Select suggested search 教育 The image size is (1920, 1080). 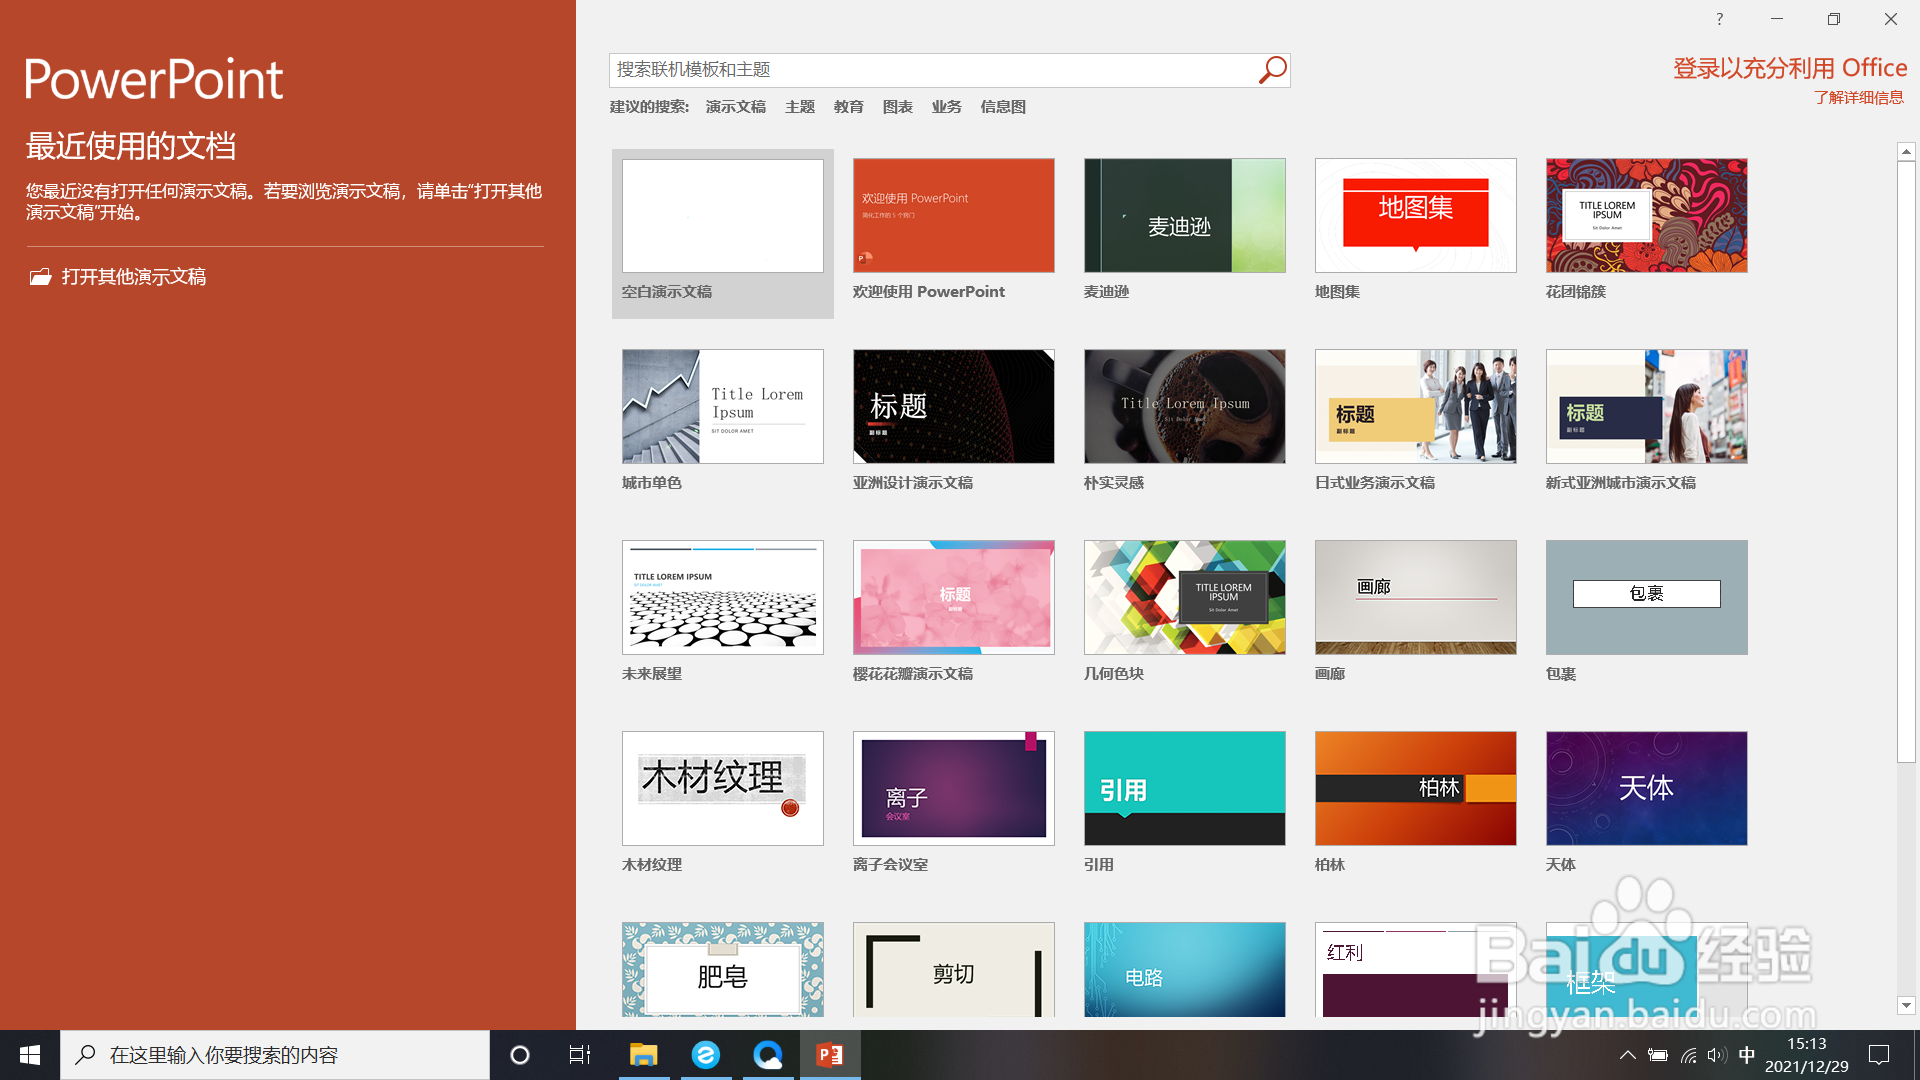(x=849, y=107)
